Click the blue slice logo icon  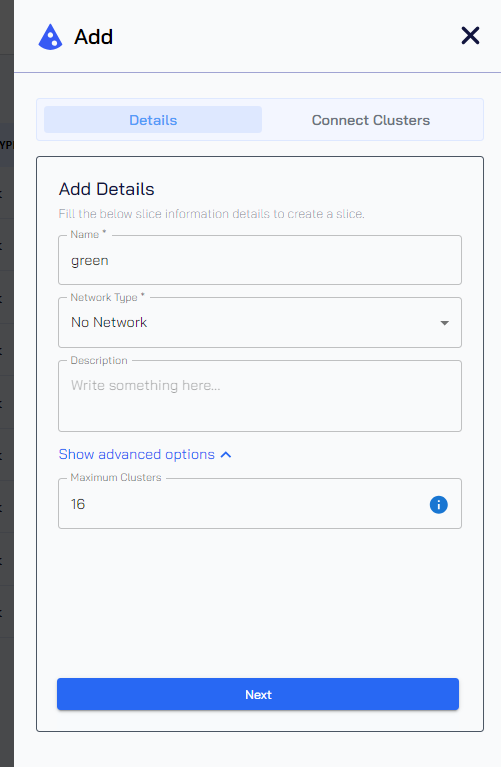tap(50, 37)
